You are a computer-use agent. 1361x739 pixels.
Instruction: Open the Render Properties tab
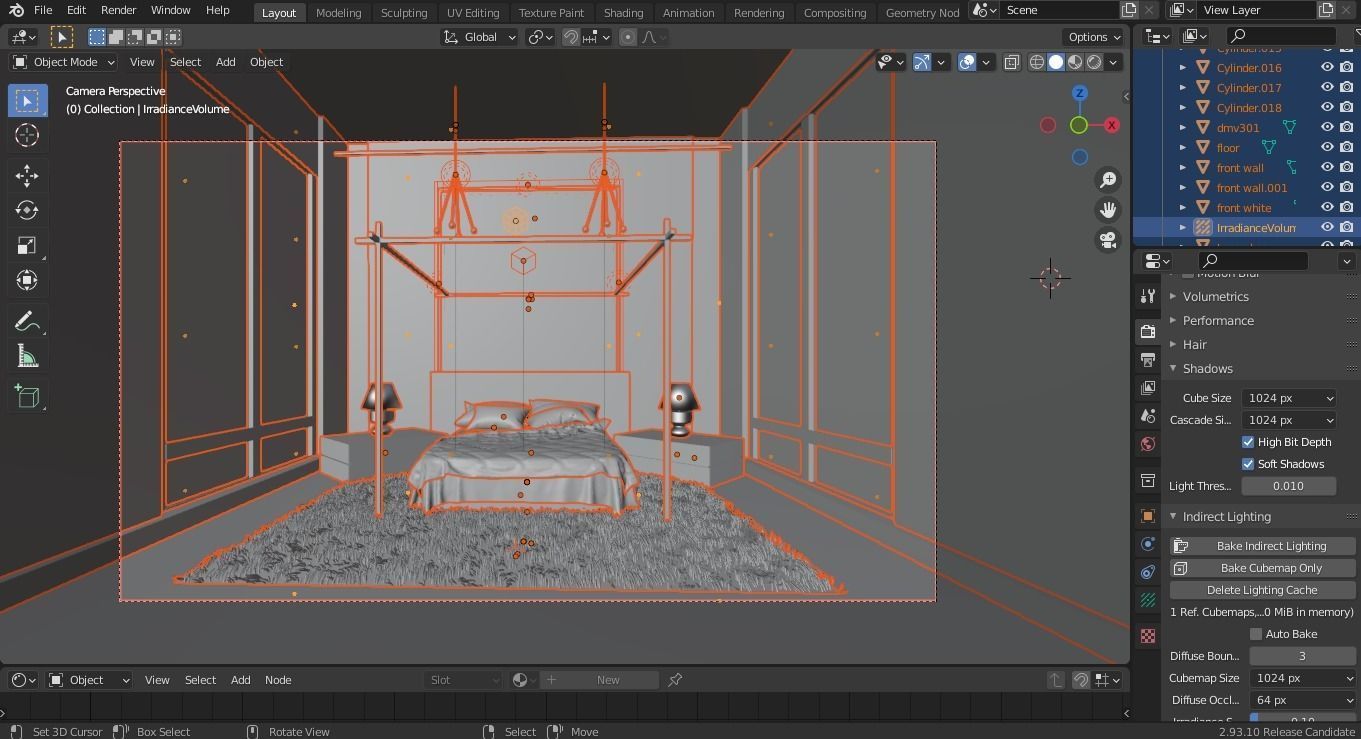[1147, 330]
